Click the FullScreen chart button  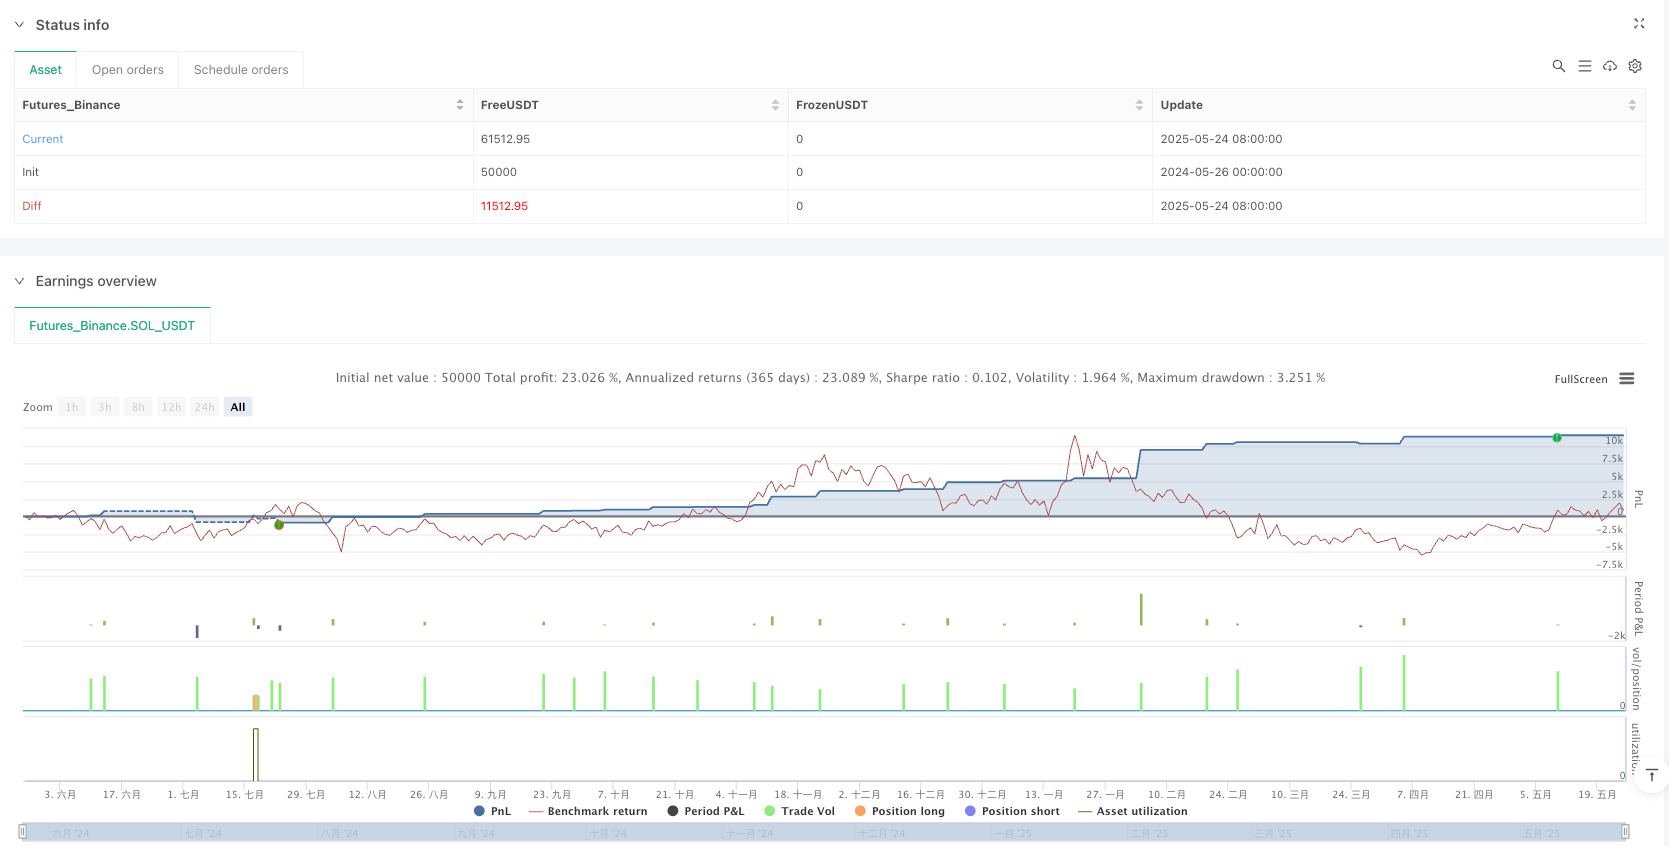point(1580,379)
